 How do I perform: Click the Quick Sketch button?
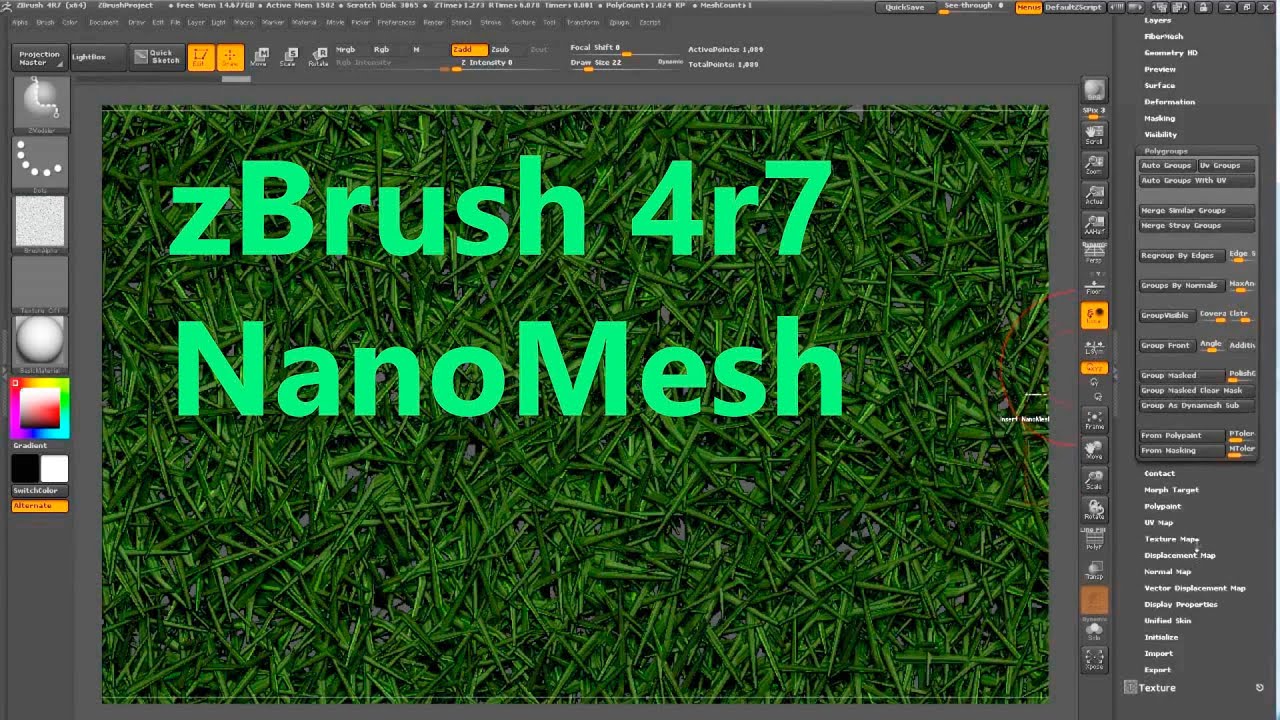tap(157, 57)
